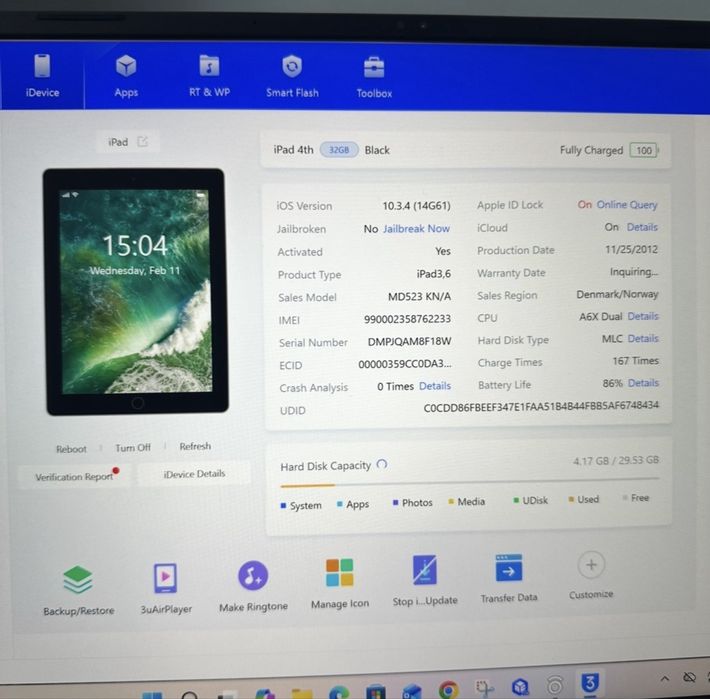Open CPU Details link
The width and height of the screenshot is (710, 699).
(x=643, y=316)
